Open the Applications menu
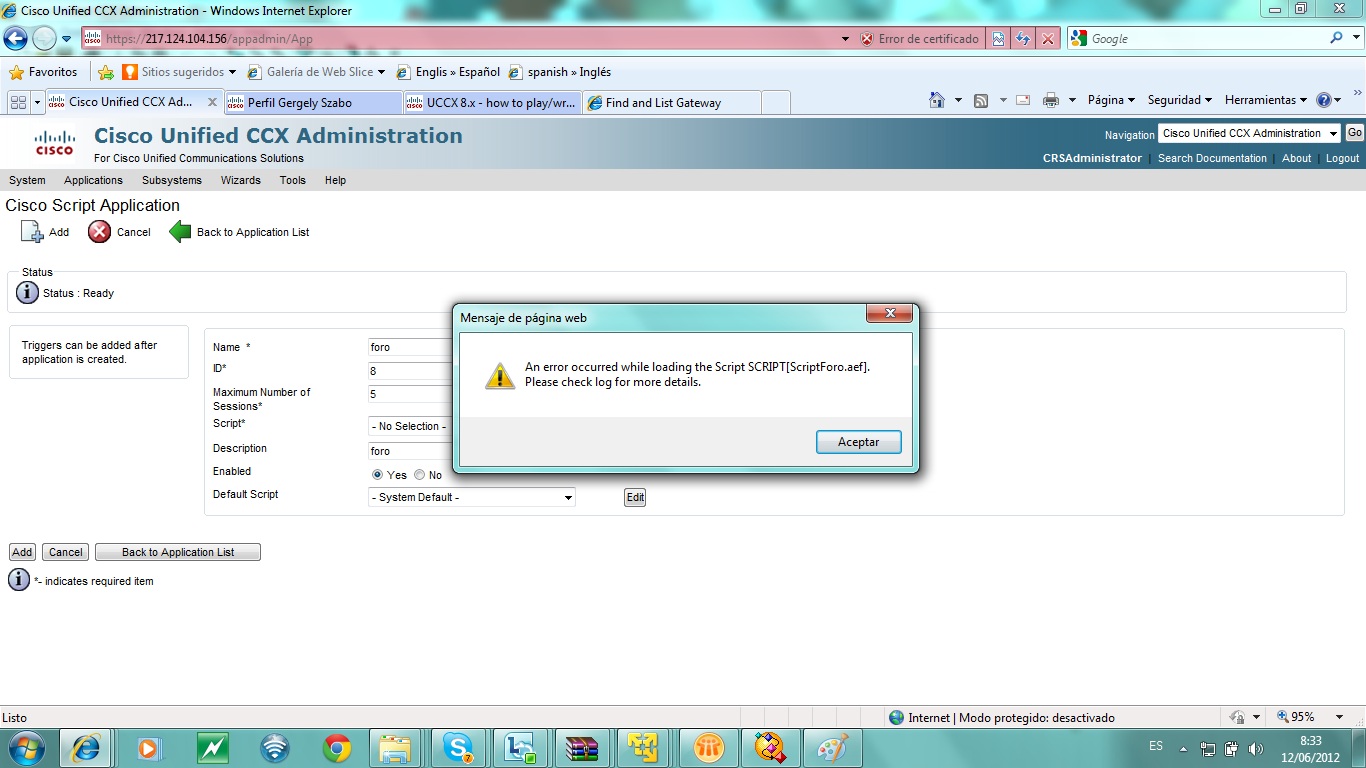This screenshot has height=768, width=1366. (93, 180)
